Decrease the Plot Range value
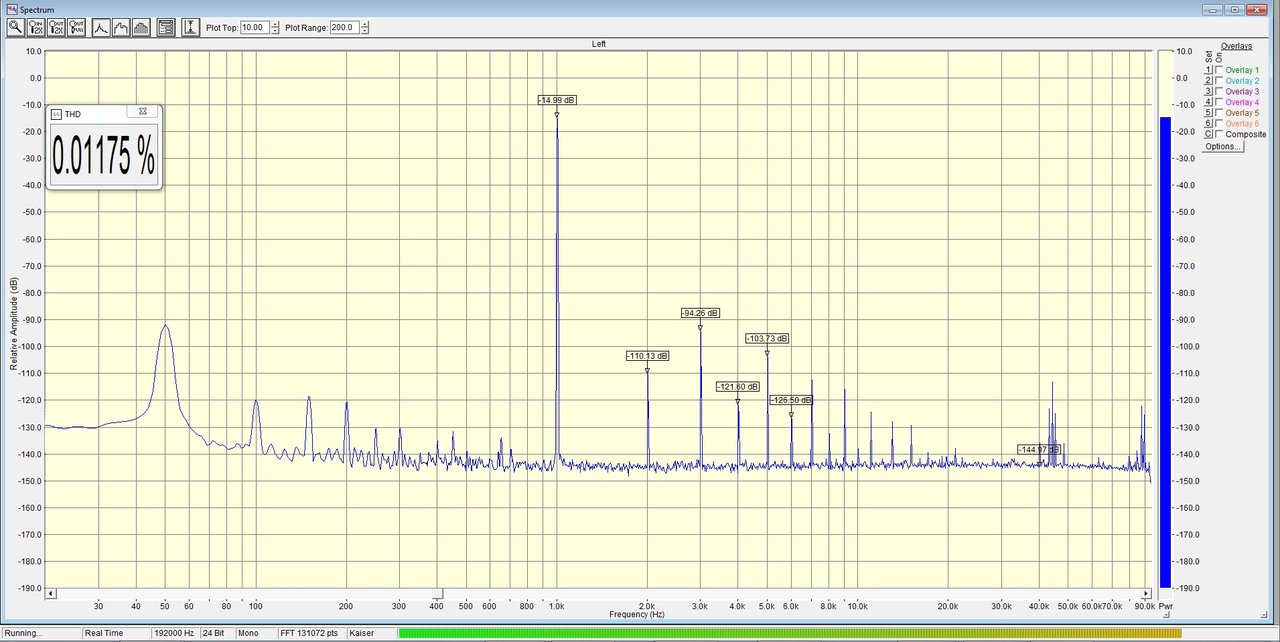Viewport: 1280px width, 642px height. pyautogui.click(x=364, y=31)
